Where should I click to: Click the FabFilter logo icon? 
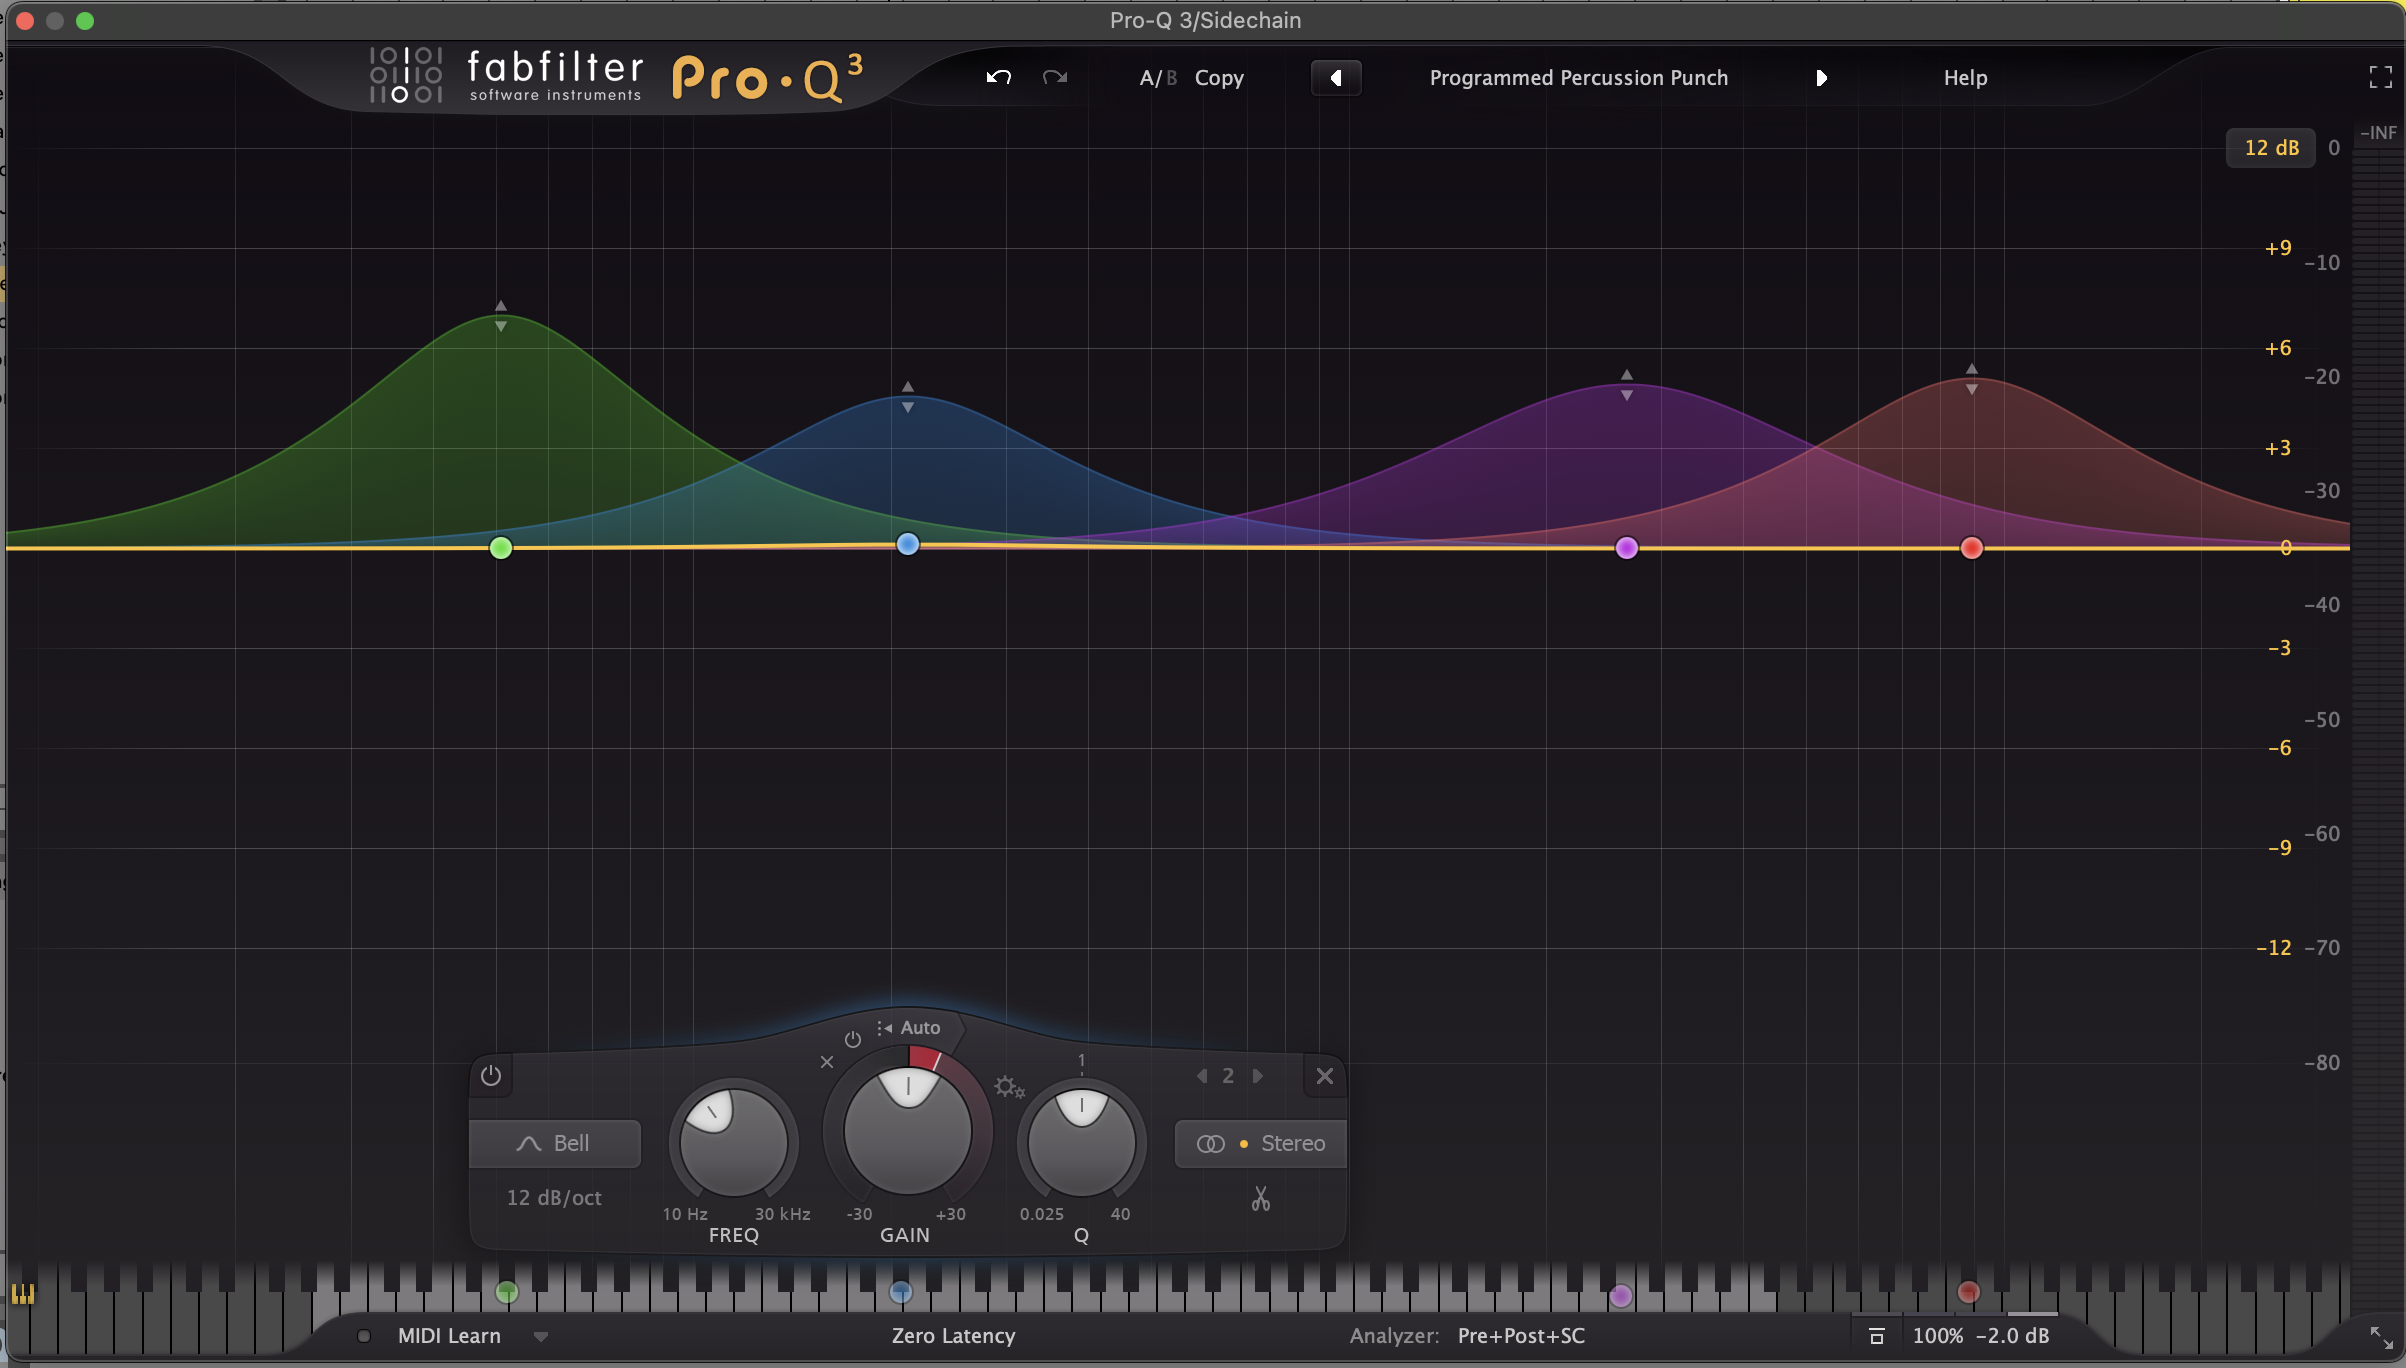click(x=405, y=75)
